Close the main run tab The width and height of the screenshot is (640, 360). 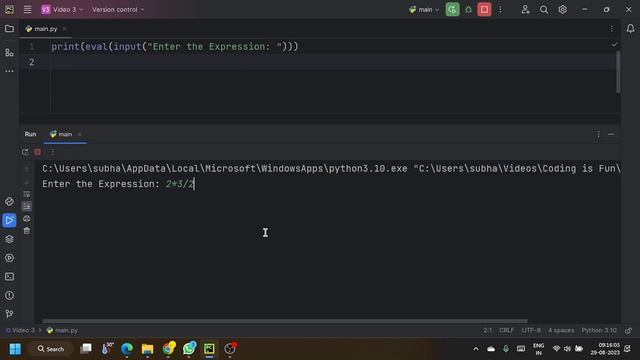[x=80, y=134]
